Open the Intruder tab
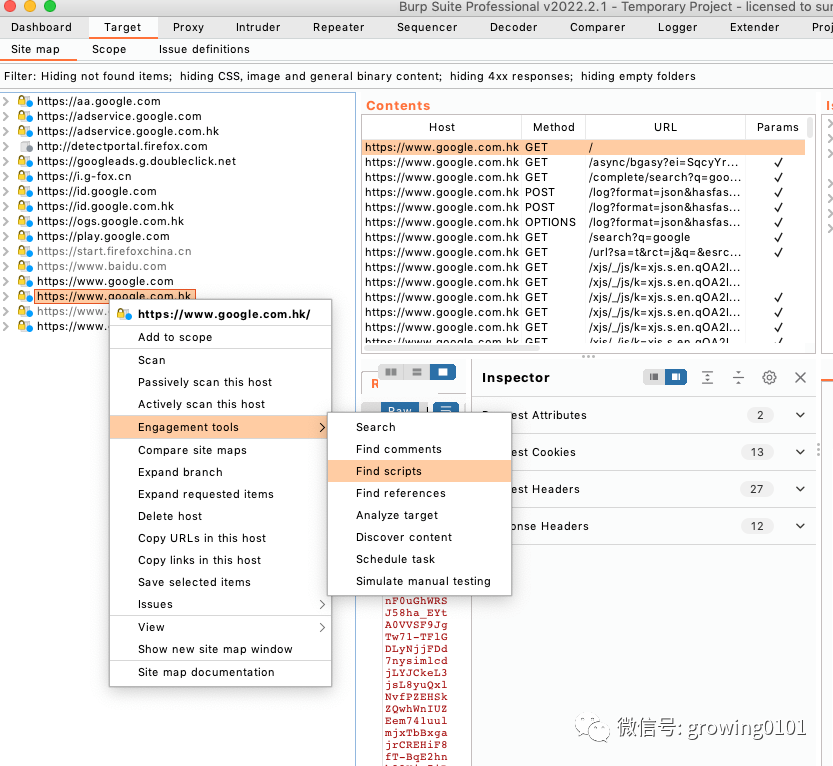 [258, 27]
